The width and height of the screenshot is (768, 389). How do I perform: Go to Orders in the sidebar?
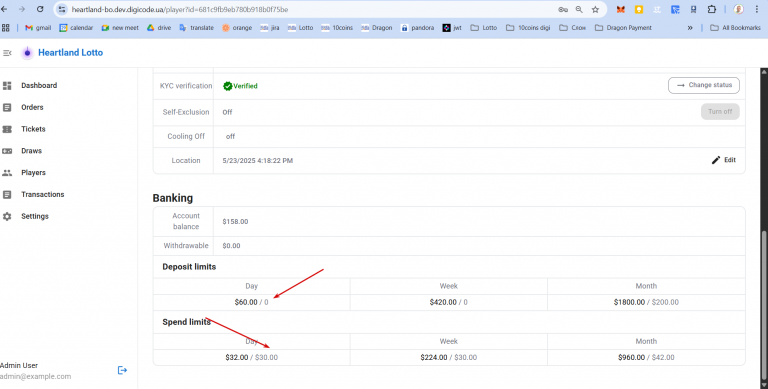point(32,107)
